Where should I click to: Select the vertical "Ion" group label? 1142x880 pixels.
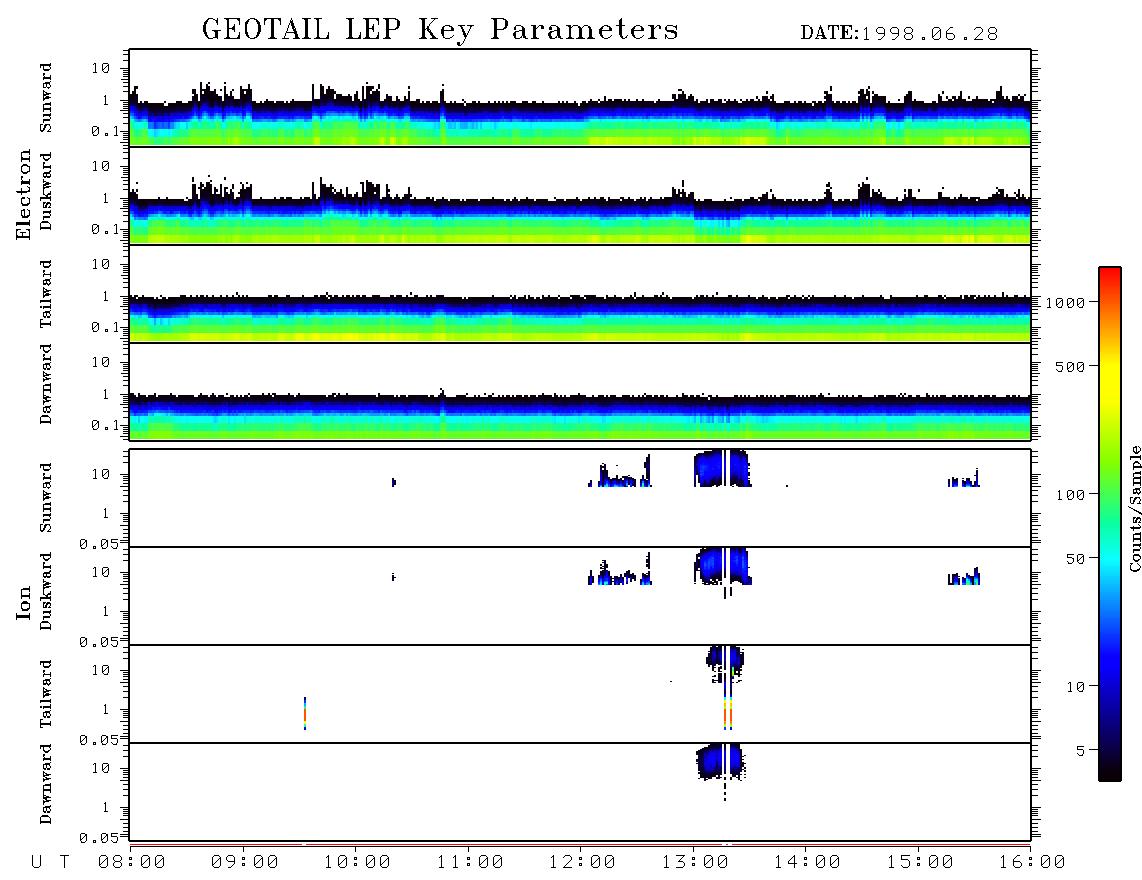point(24,603)
